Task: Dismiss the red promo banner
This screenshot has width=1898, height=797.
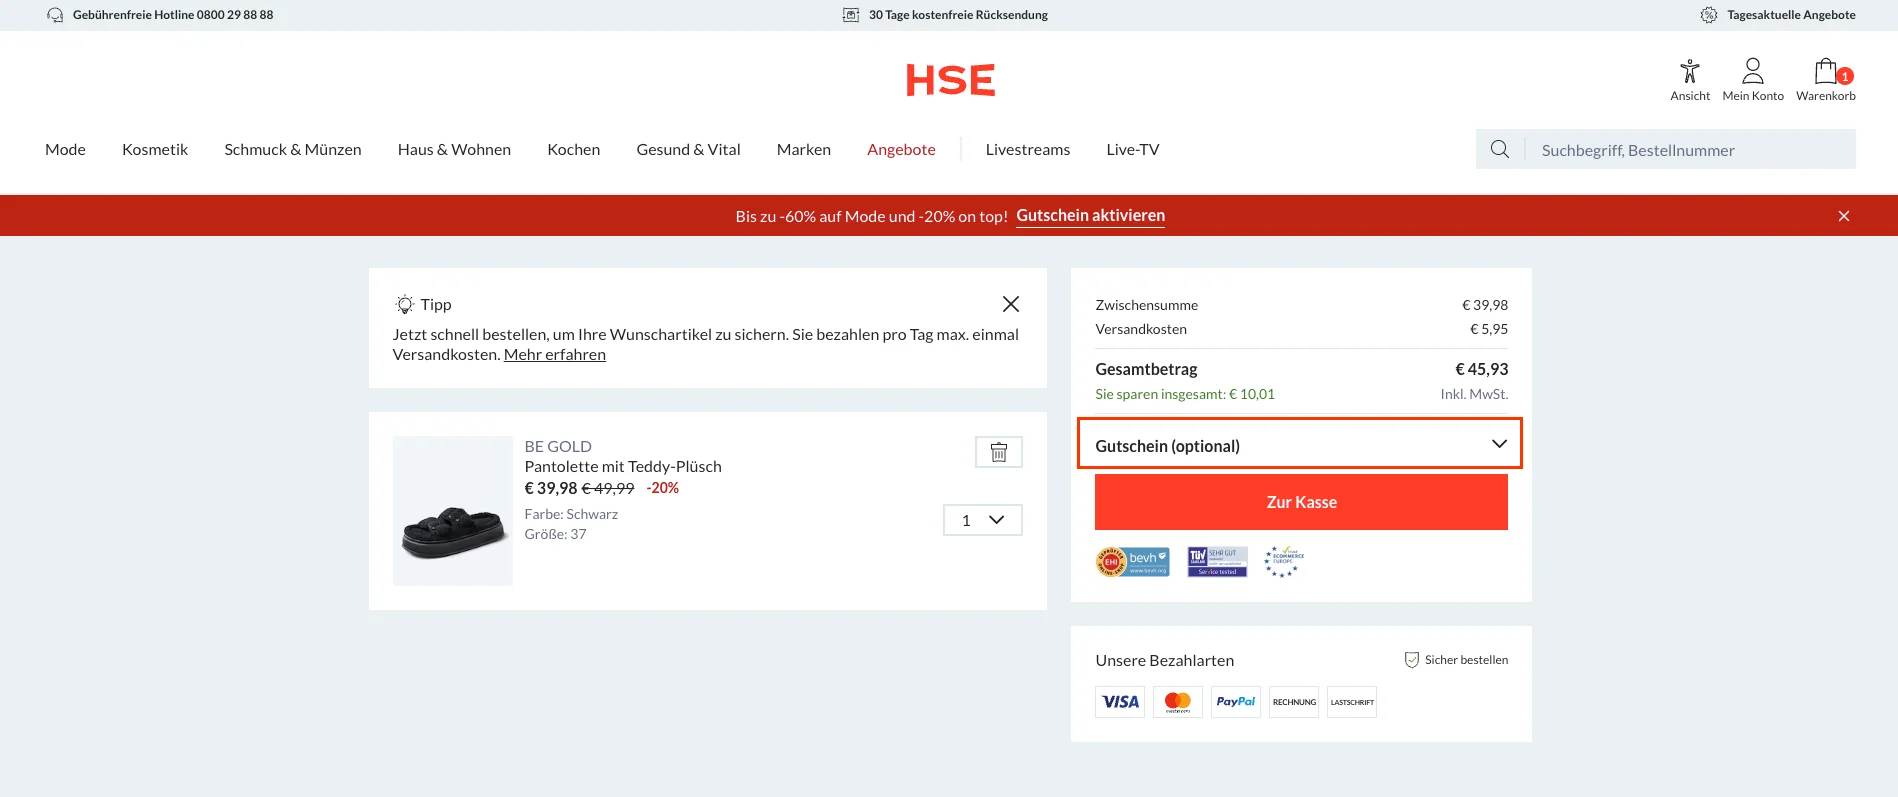Action: pyautogui.click(x=1844, y=216)
